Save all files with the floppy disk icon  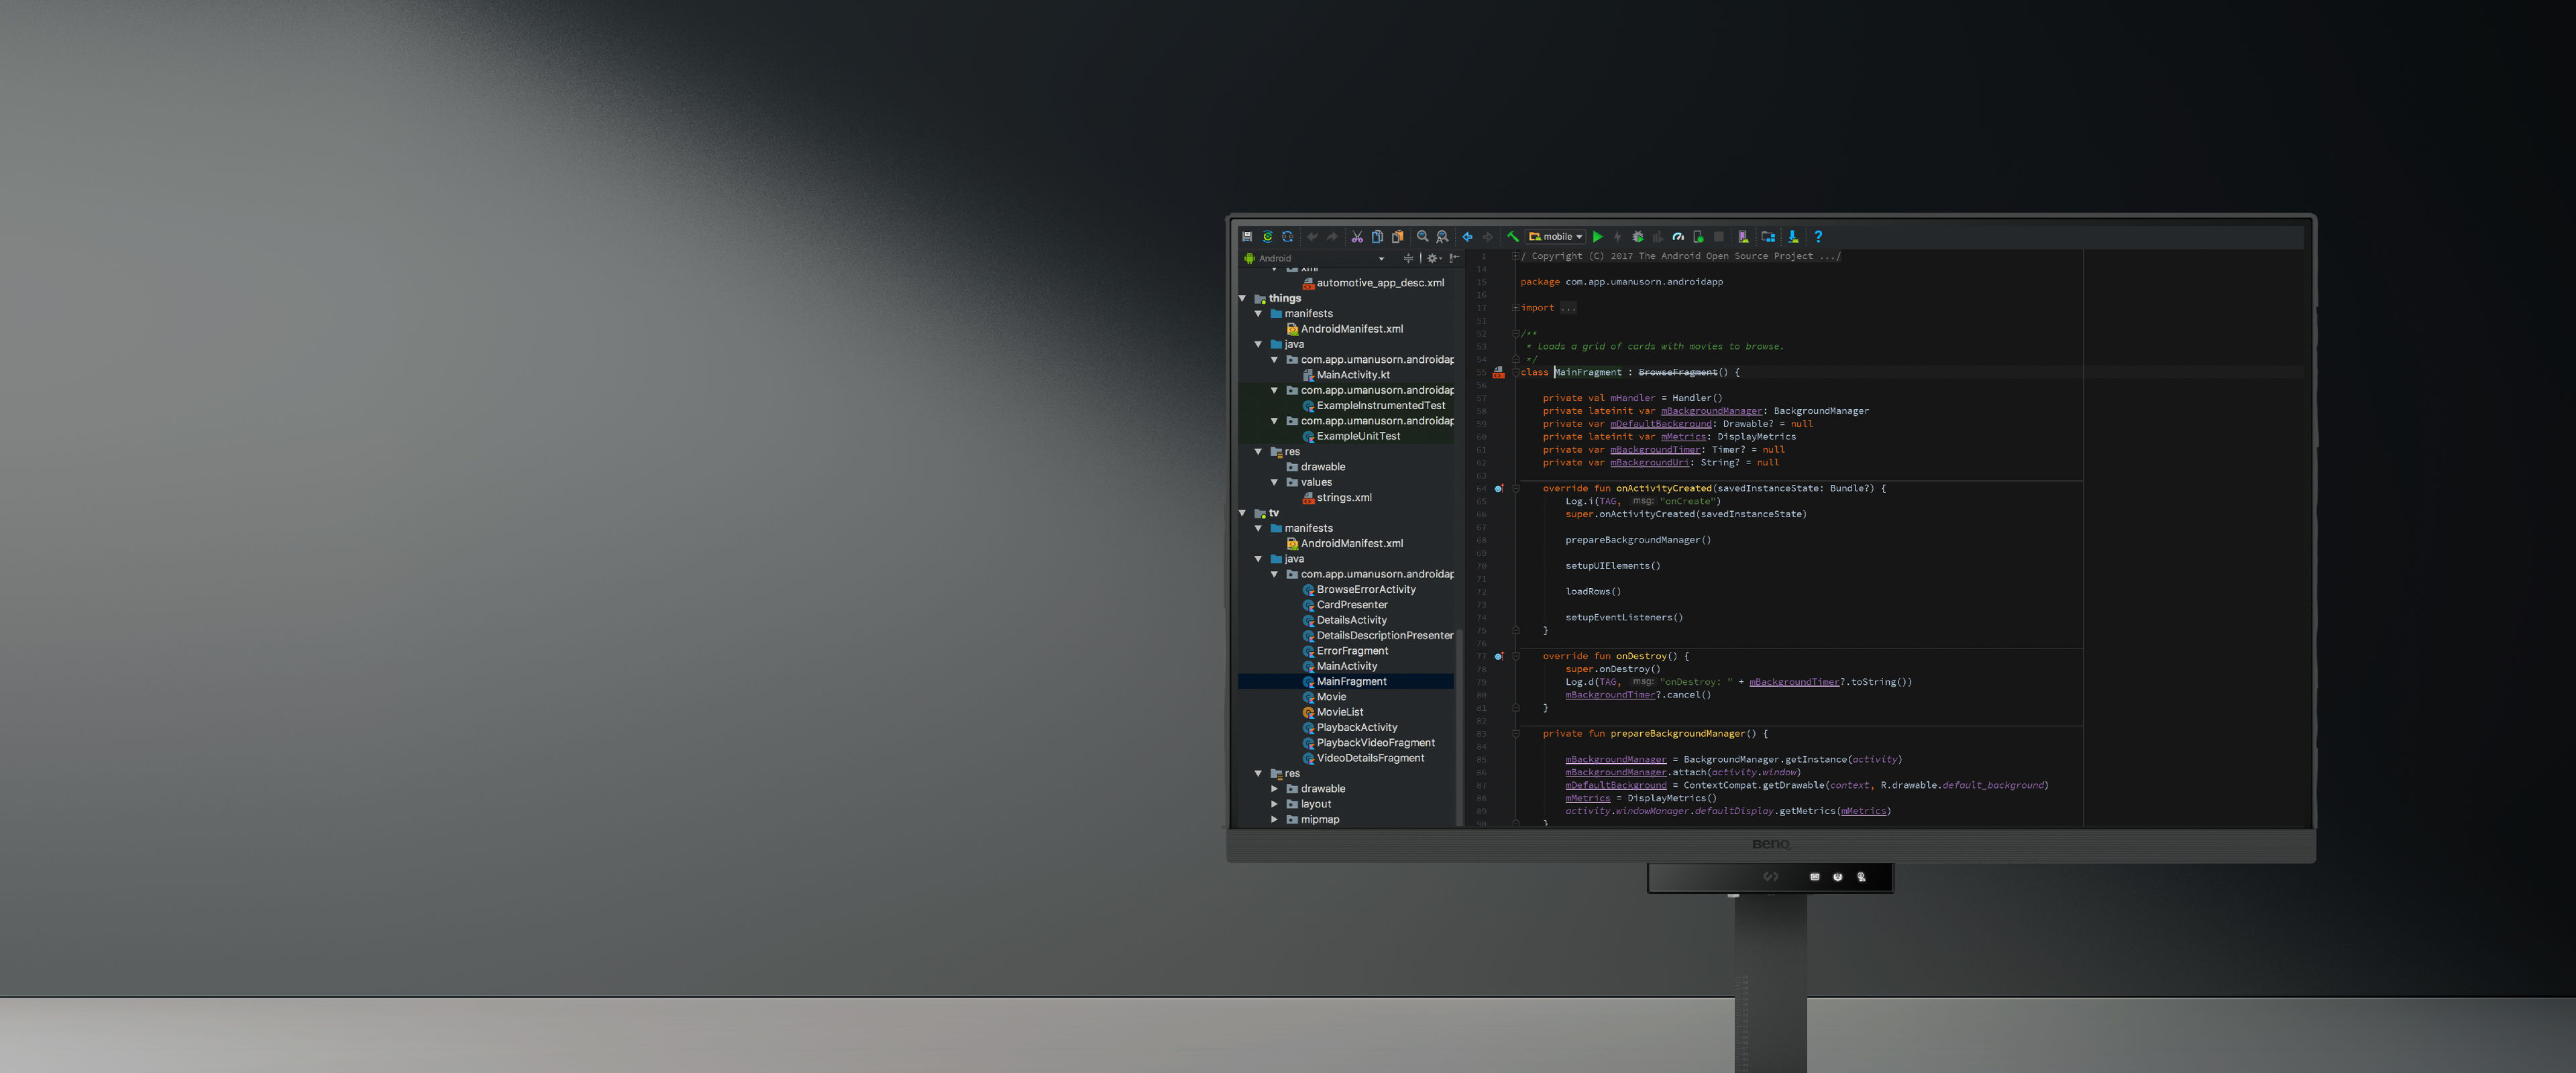click(1248, 237)
